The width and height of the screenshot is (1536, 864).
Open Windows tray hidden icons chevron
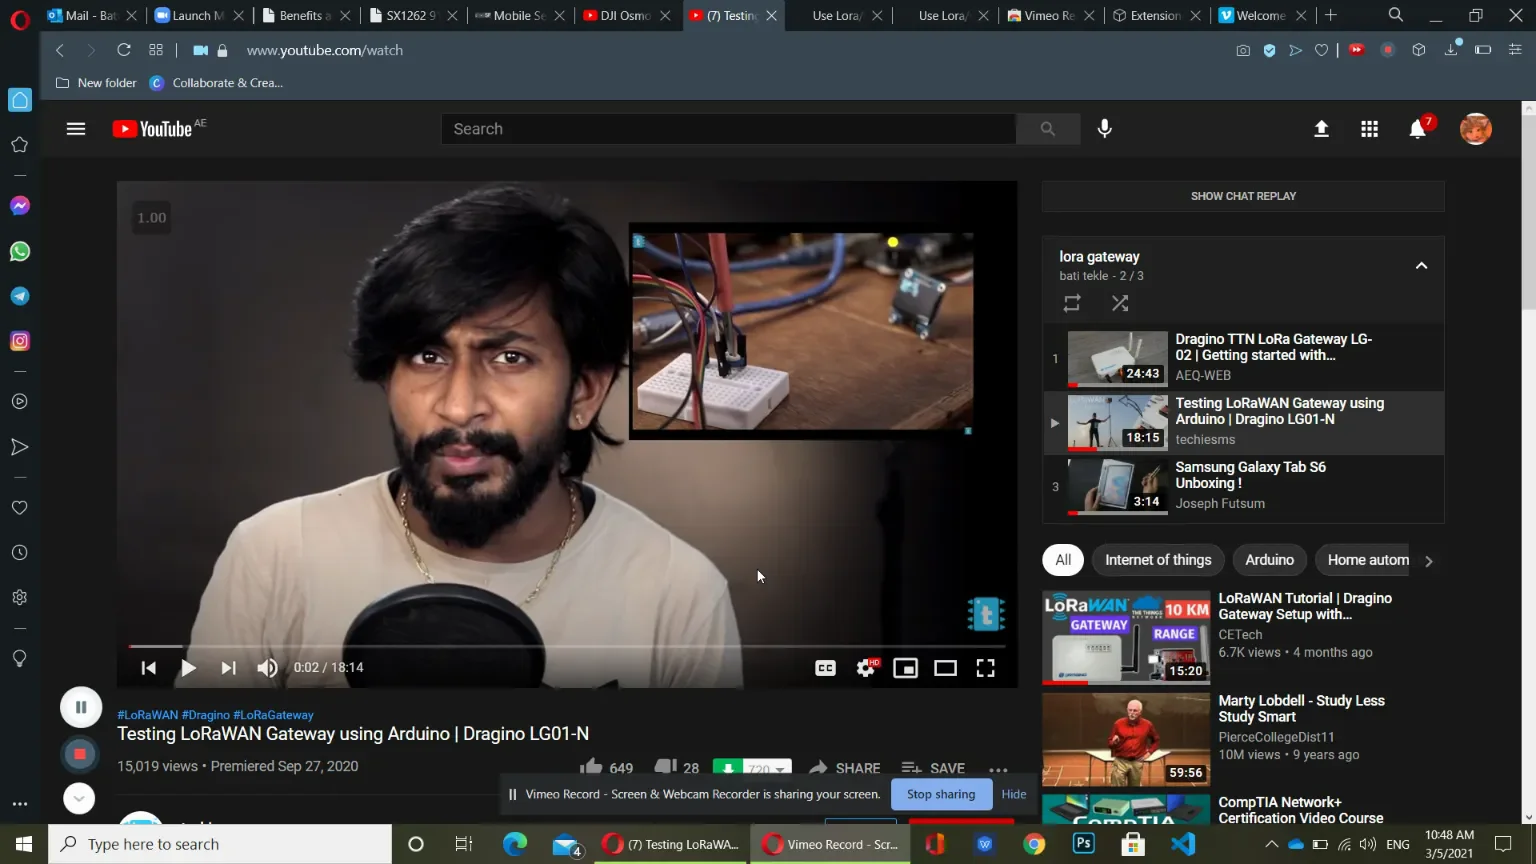1271,844
